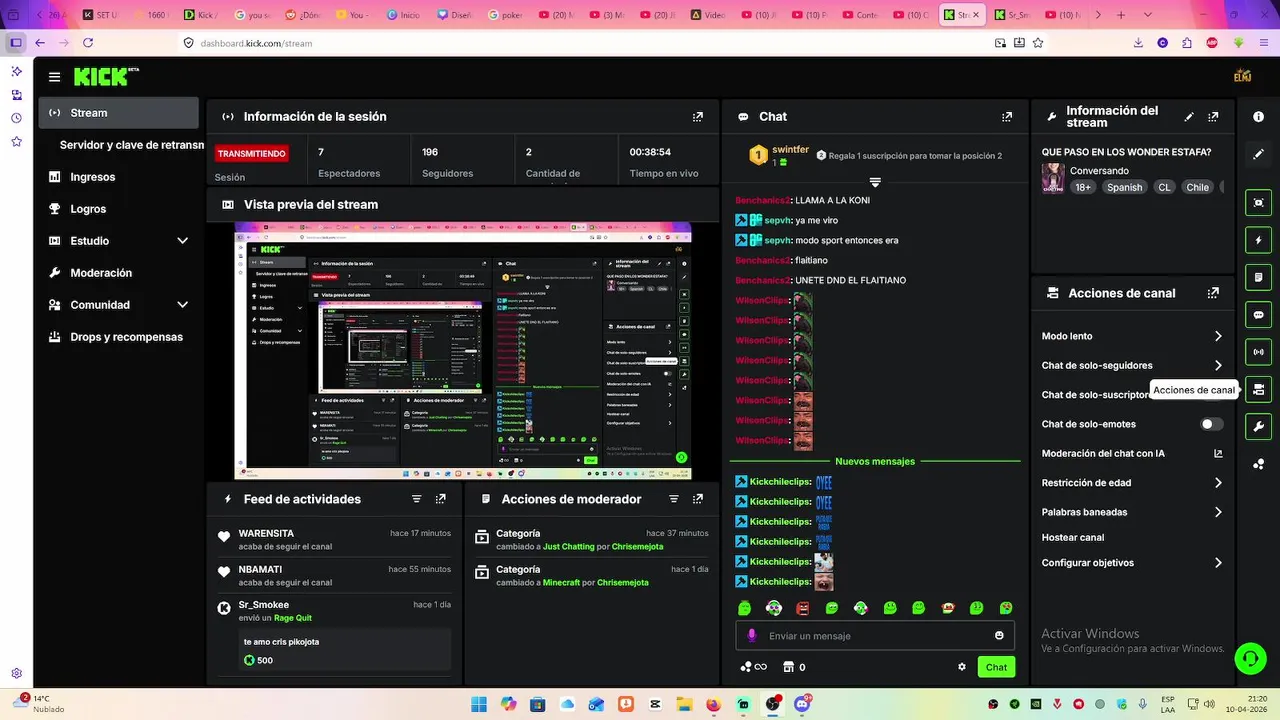Pop out the Información de la sesión panel
The width and height of the screenshot is (1280, 720).
pyautogui.click(x=698, y=117)
